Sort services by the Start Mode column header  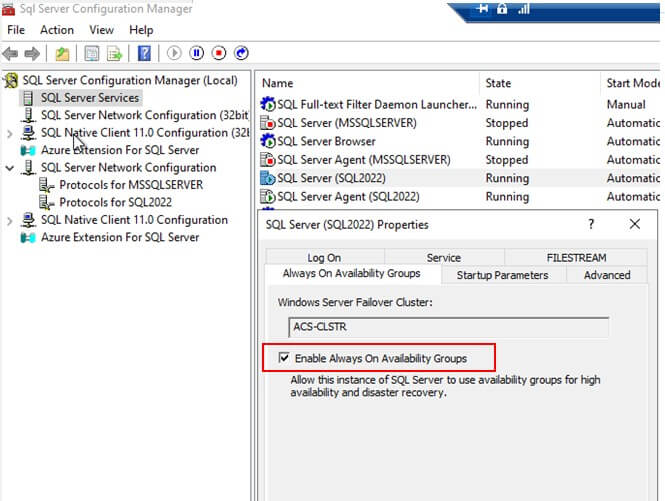[x=632, y=83]
